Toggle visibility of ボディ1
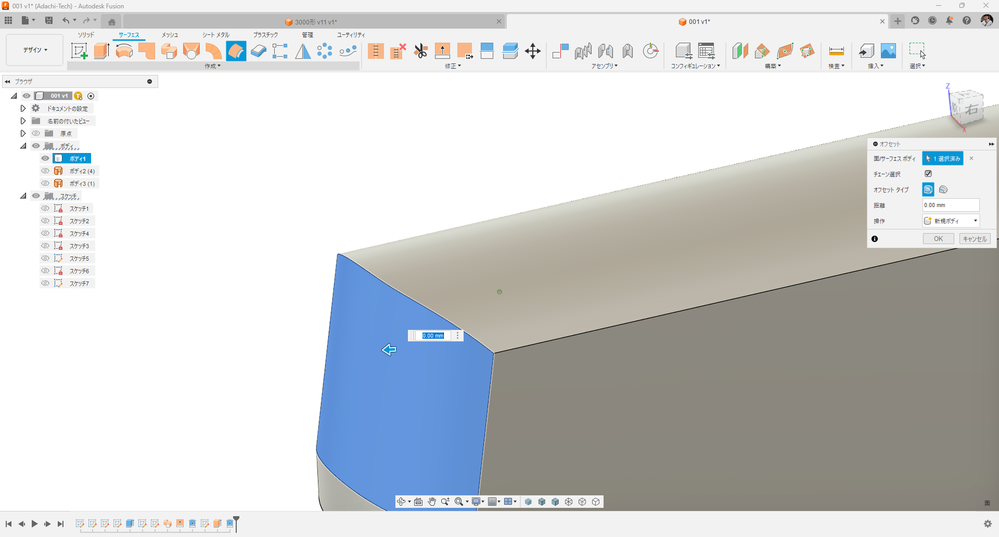This screenshot has height=537, width=999. tap(45, 159)
